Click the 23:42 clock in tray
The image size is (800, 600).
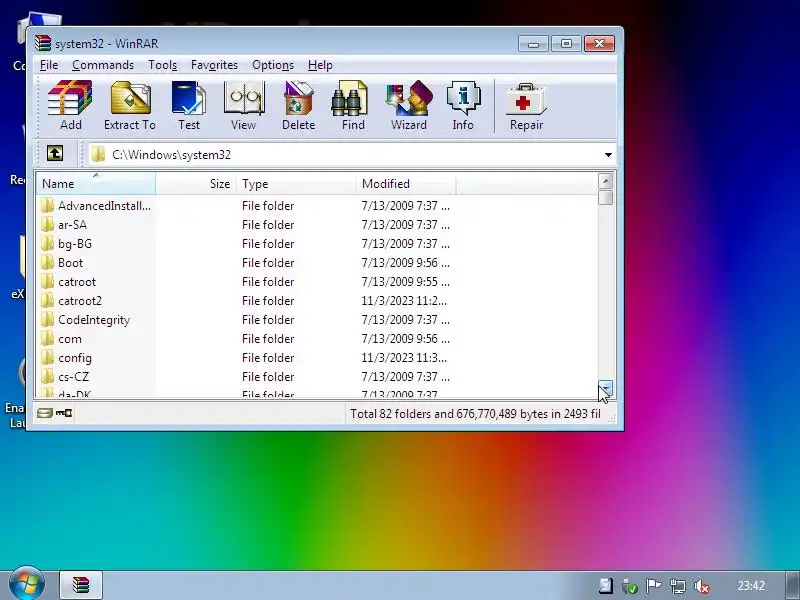coord(751,586)
